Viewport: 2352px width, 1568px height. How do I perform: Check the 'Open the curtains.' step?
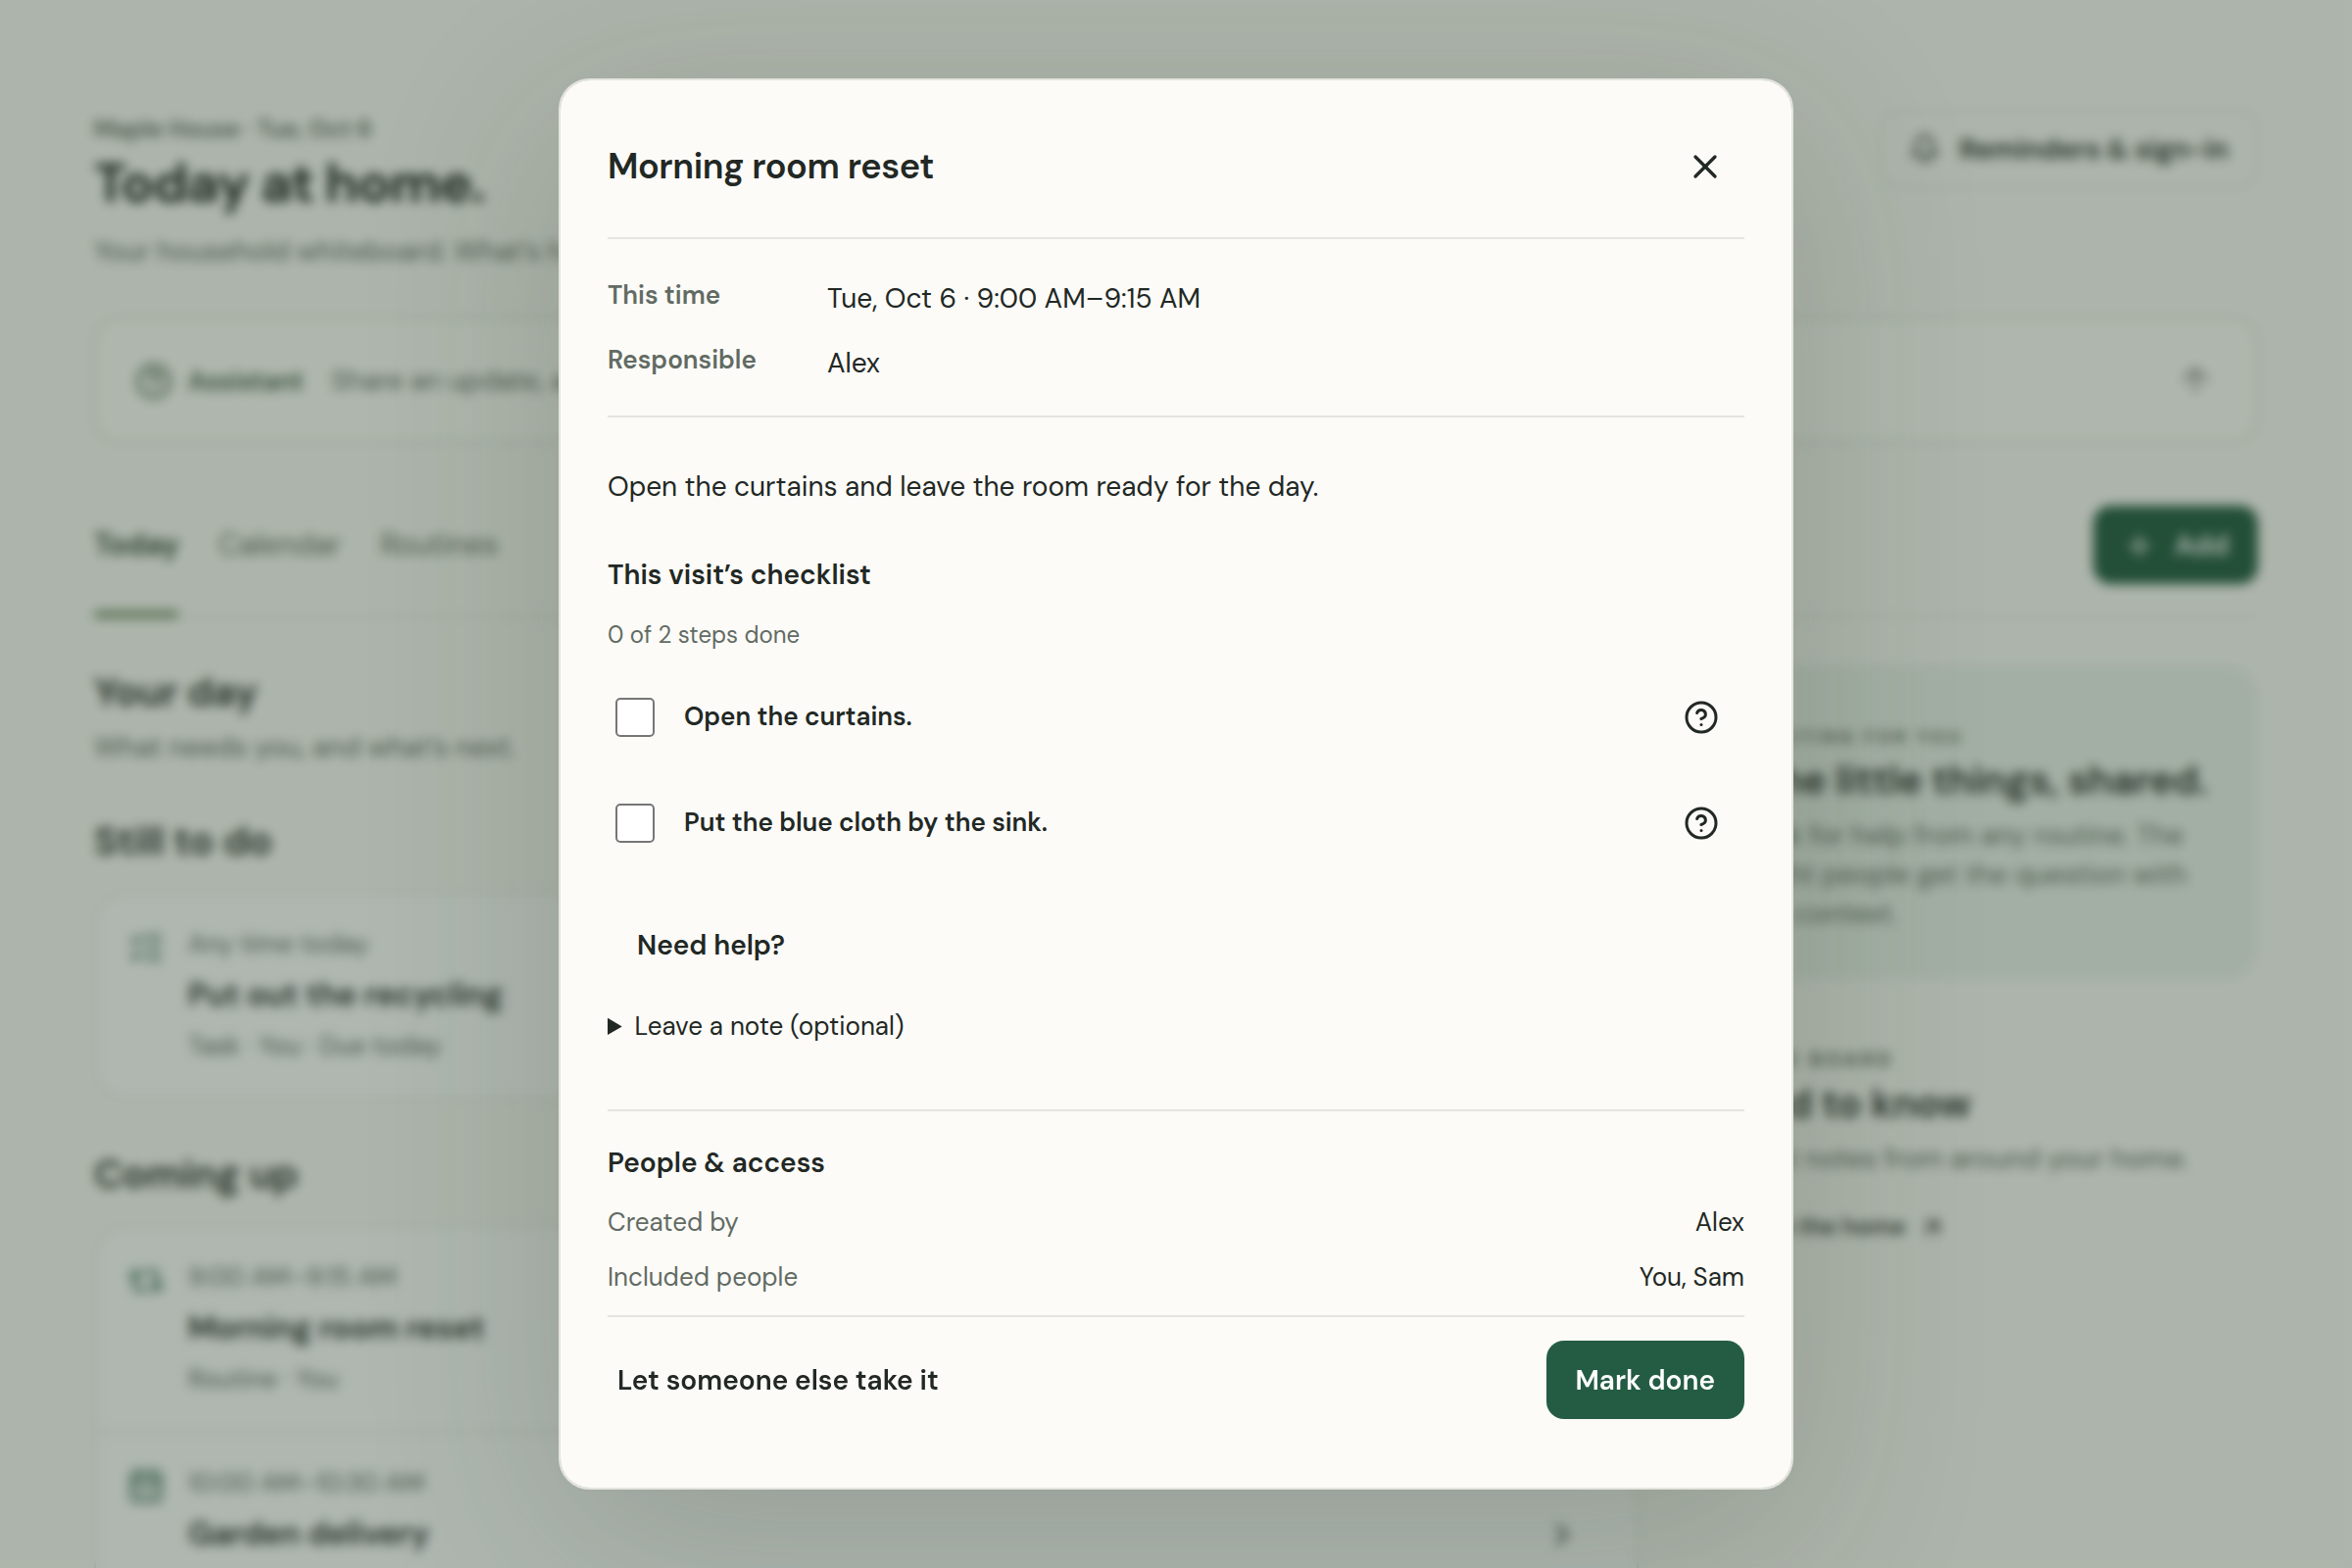click(634, 717)
